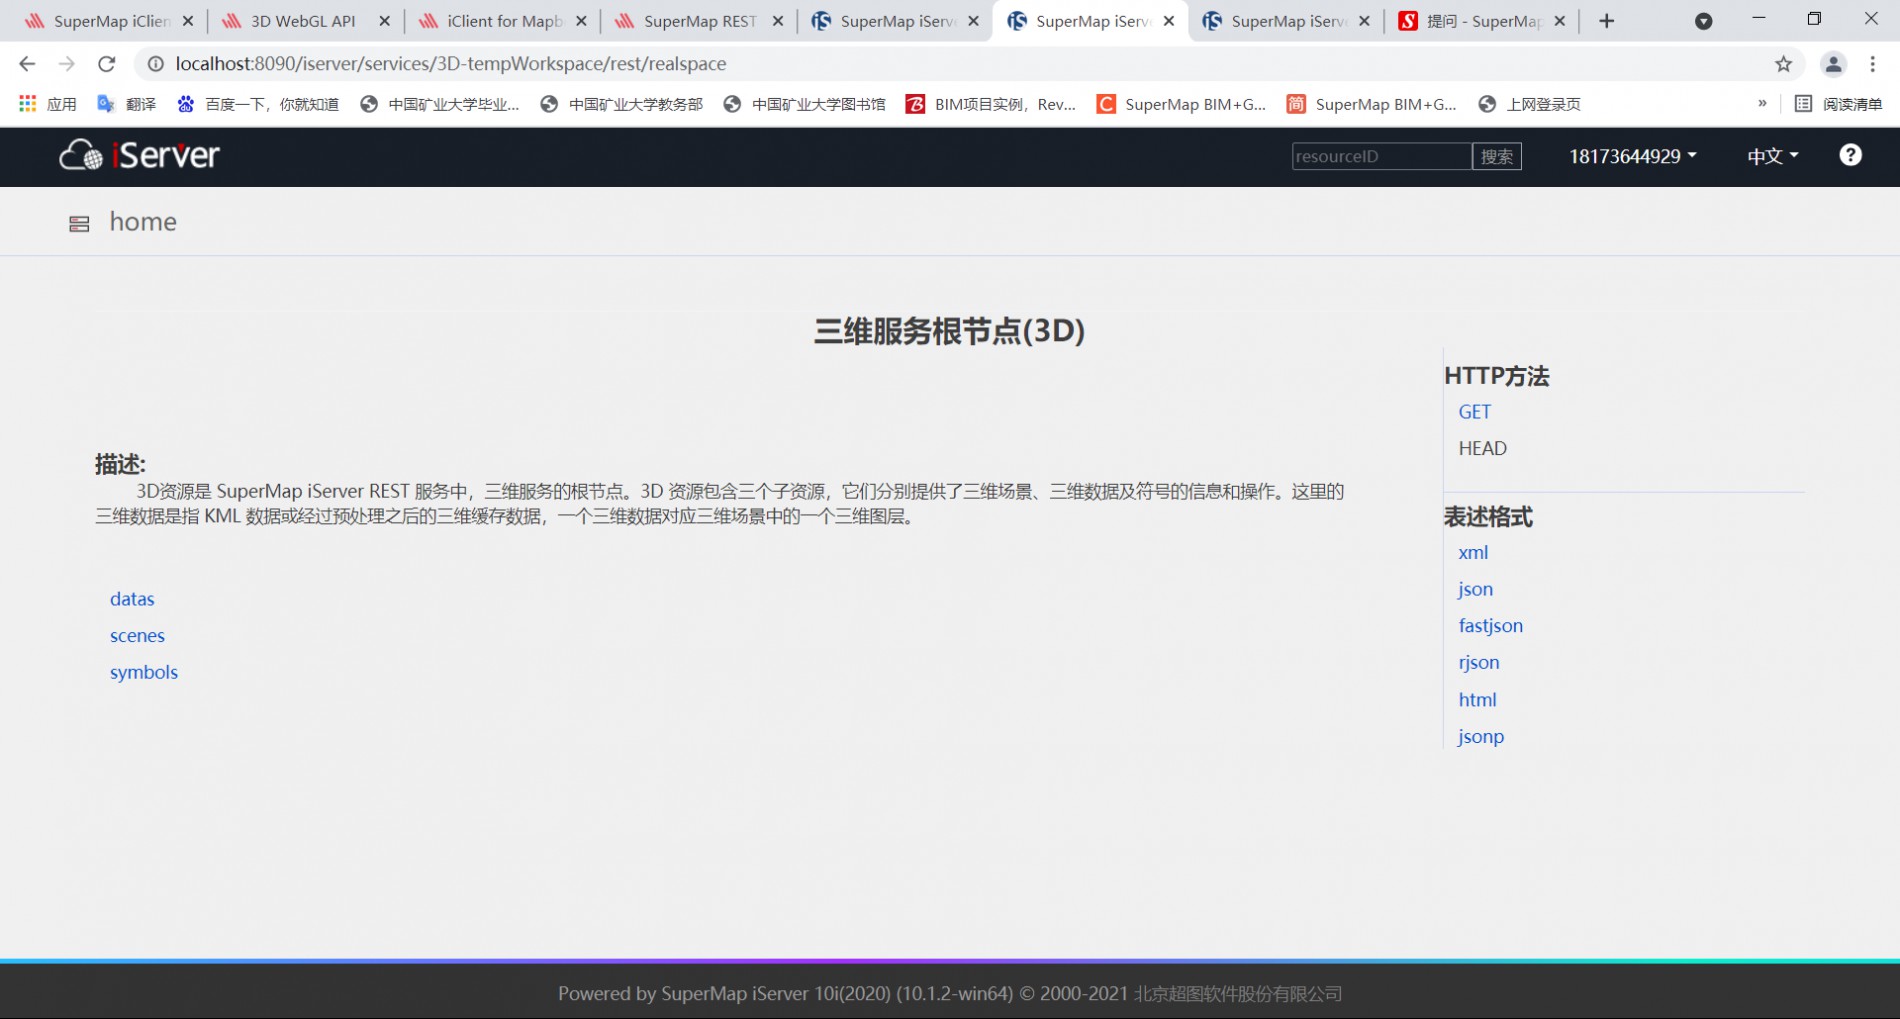View the xml representation

(x=1473, y=553)
